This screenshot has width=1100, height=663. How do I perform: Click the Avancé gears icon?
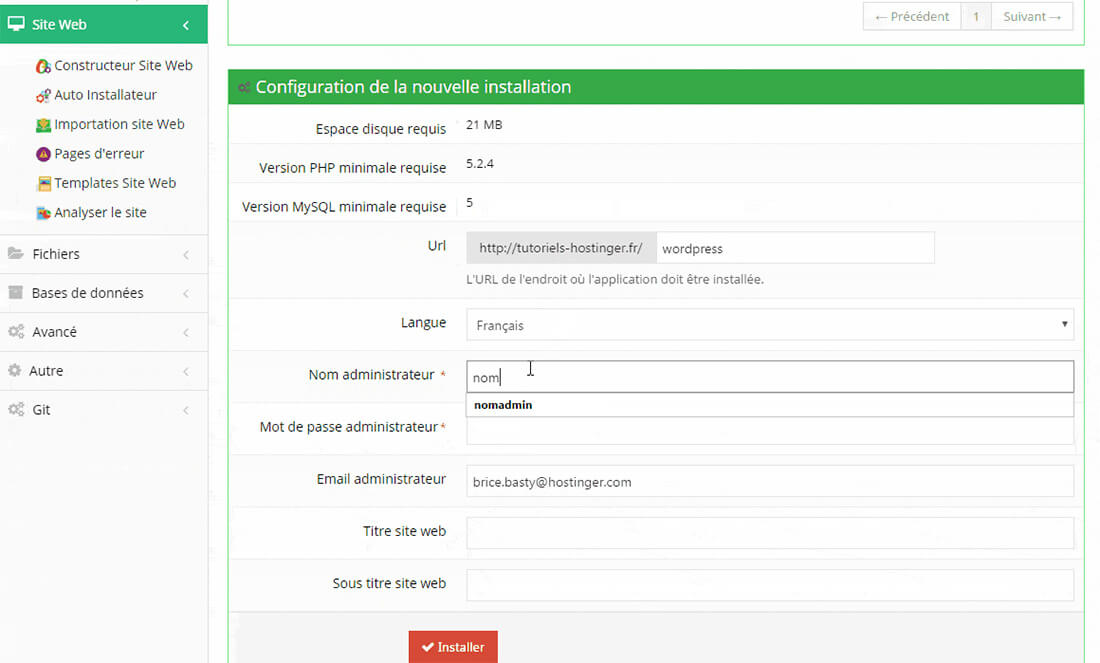click(x=16, y=331)
